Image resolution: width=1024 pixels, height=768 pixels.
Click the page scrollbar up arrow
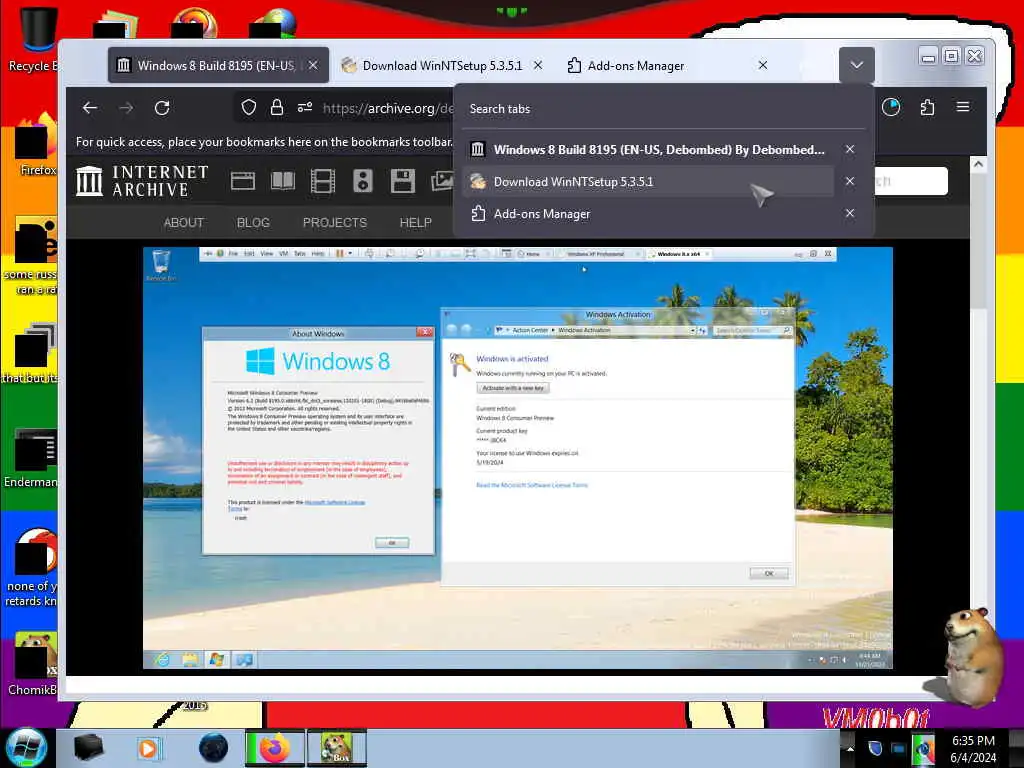pyautogui.click(x=978, y=164)
